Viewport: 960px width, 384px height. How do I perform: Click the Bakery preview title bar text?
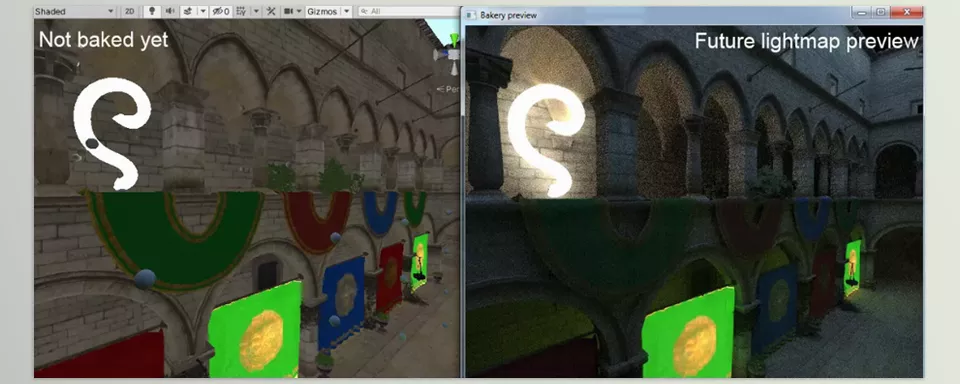point(508,15)
